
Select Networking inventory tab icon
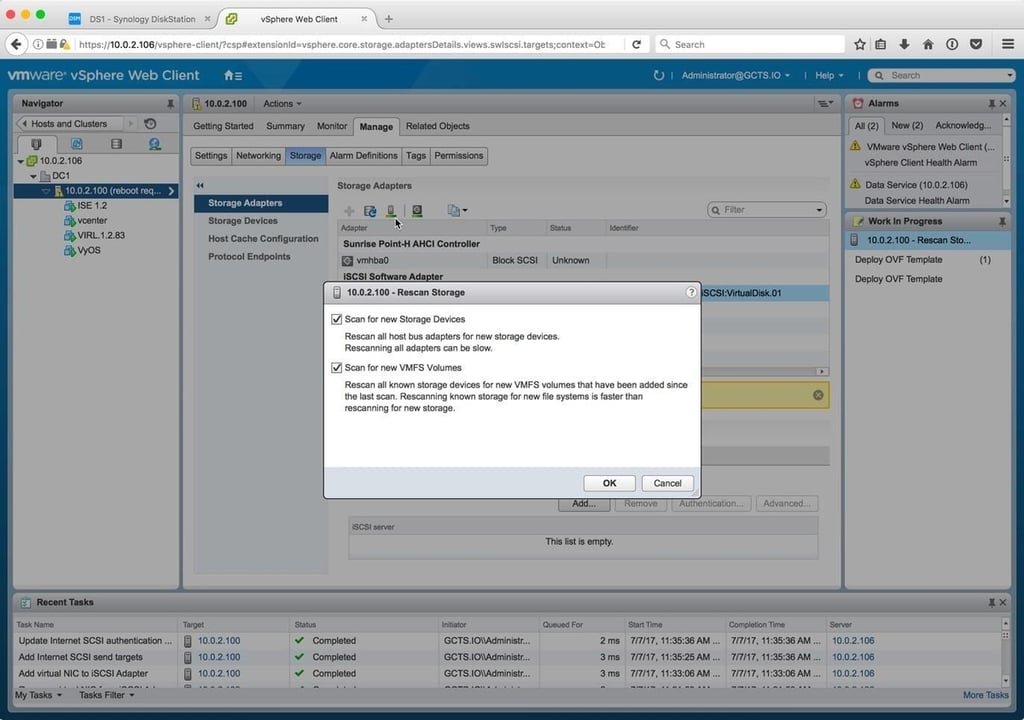tap(155, 144)
